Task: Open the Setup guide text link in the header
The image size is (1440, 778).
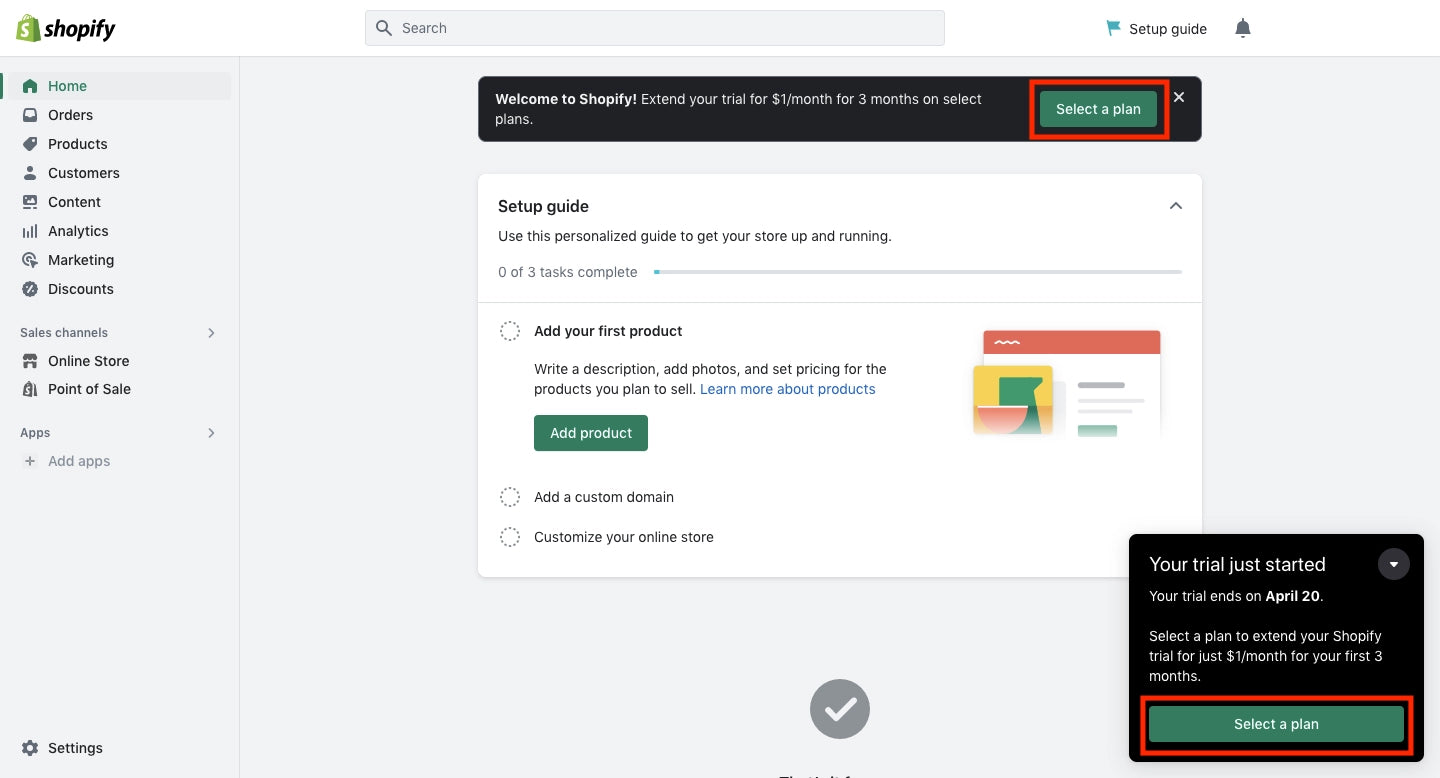Action: (x=1168, y=29)
